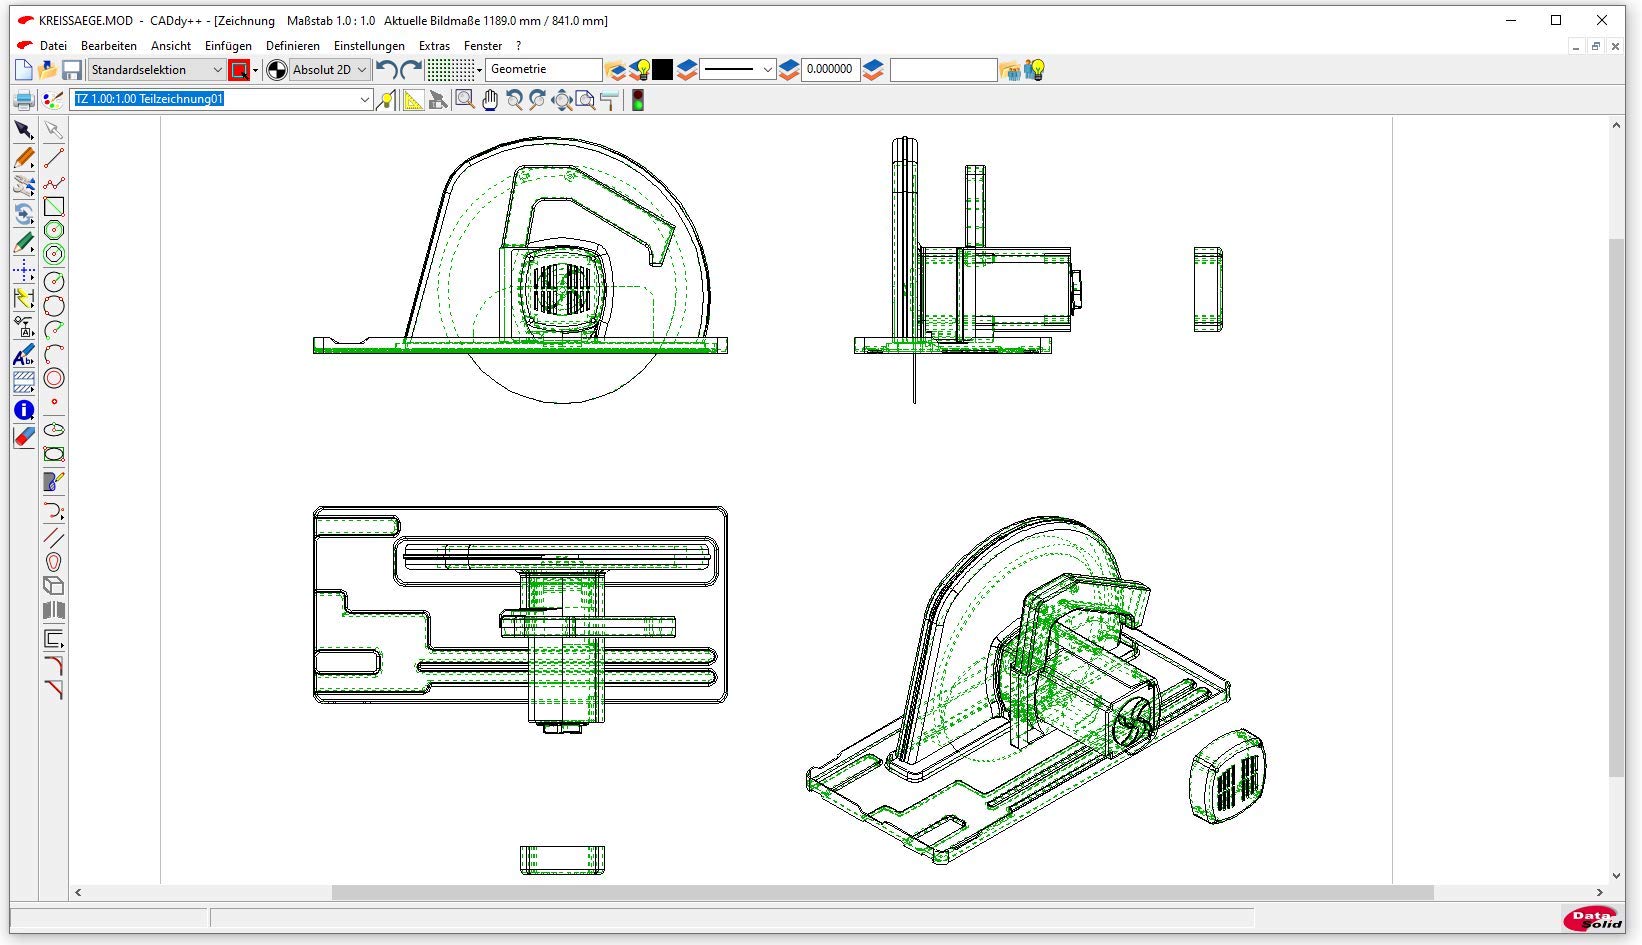Toggle the red selection window button
Image resolution: width=1642 pixels, height=945 pixels.
(x=239, y=70)
